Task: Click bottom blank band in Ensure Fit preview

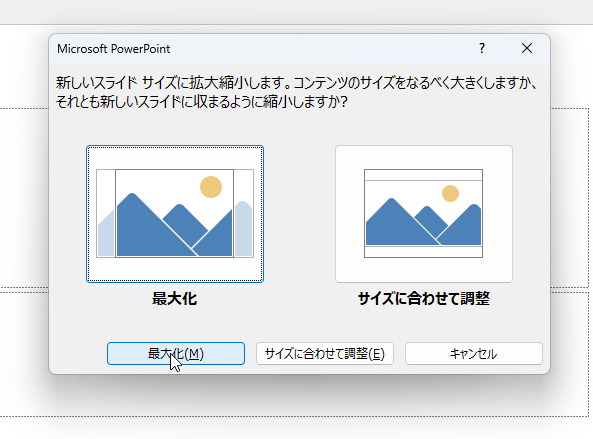Action: coord(424,252)
